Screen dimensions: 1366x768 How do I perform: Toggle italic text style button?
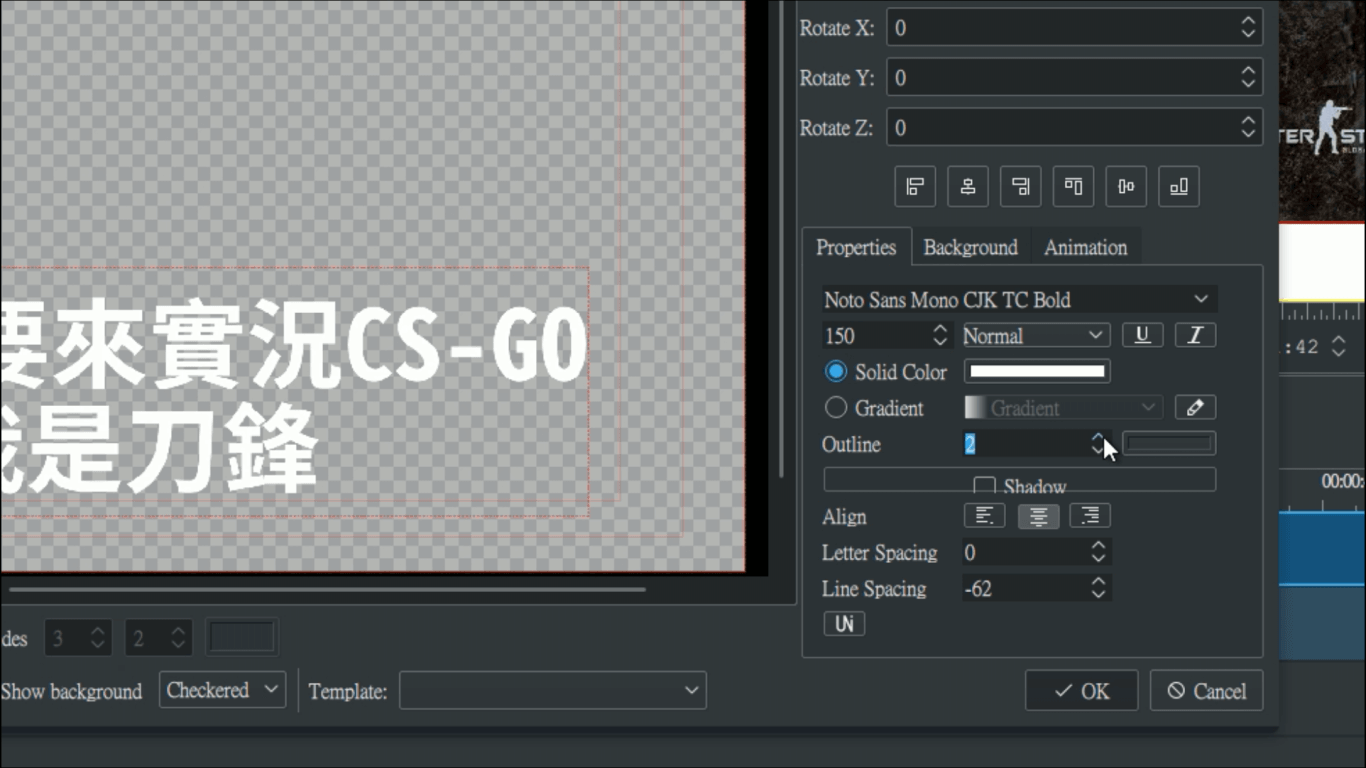click(x=1195, y=335)
